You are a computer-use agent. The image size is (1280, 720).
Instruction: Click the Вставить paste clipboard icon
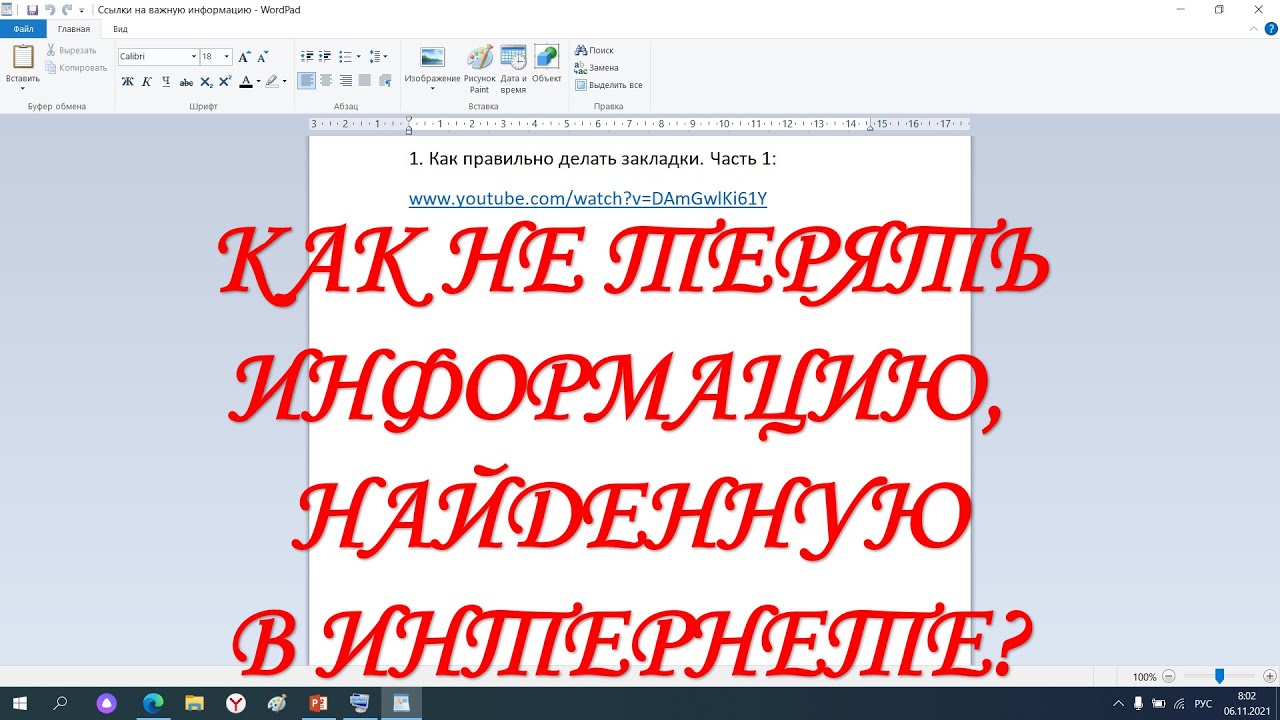pos(22,57)
